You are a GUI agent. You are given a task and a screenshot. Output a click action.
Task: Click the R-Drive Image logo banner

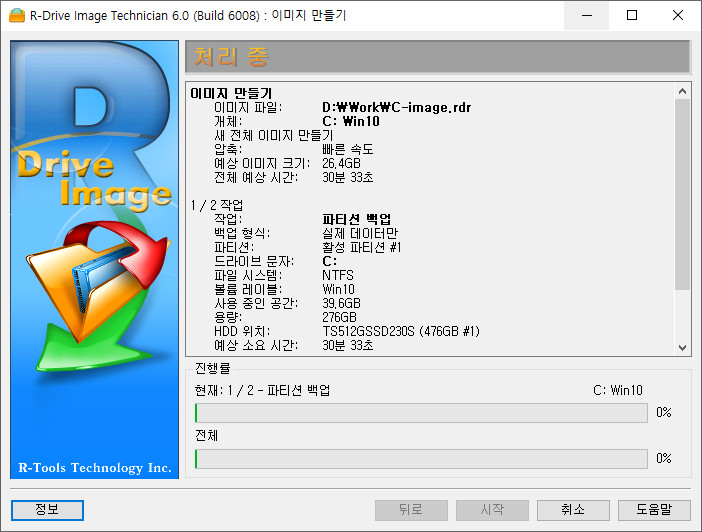(94, 260)
